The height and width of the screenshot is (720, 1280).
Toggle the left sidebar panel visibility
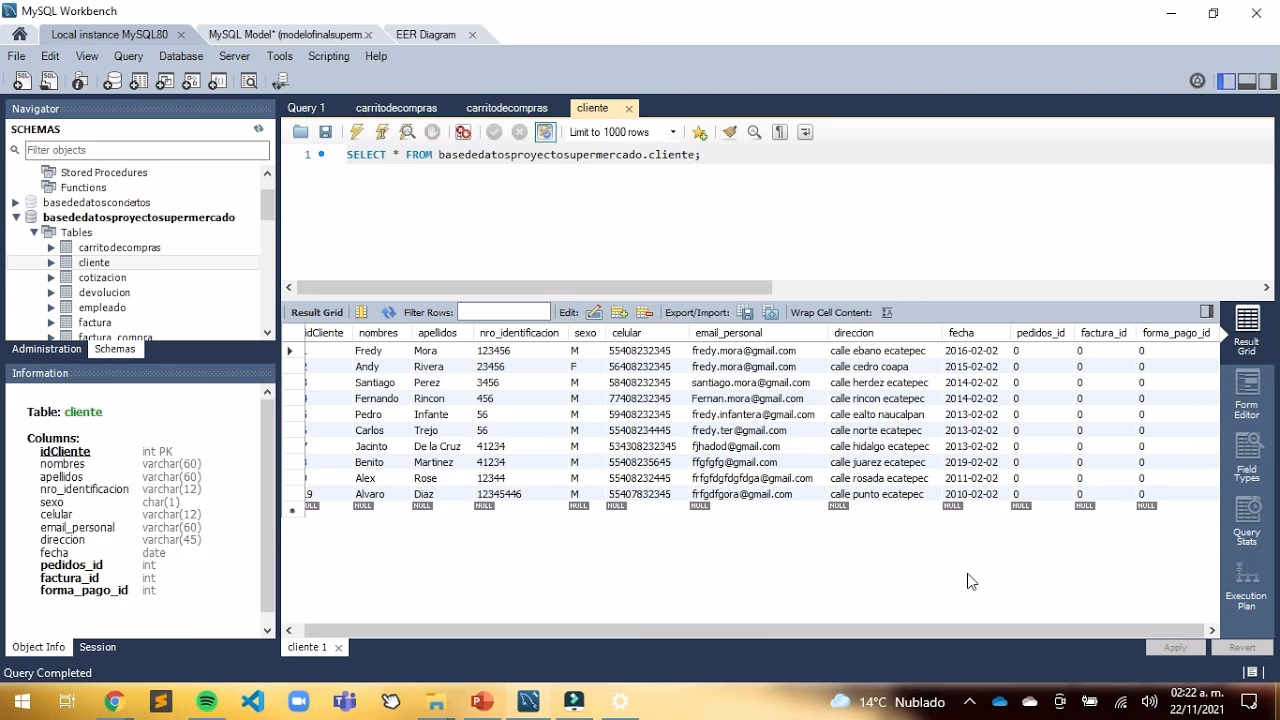[1226, 82]
